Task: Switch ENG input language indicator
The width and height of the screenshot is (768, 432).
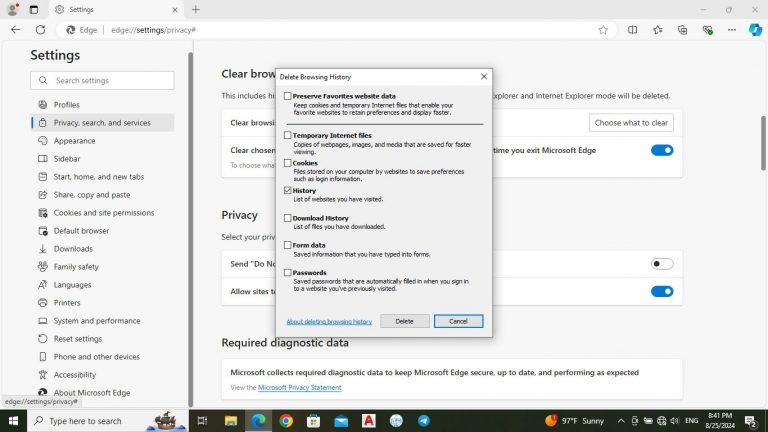Action: click(692, 421)
